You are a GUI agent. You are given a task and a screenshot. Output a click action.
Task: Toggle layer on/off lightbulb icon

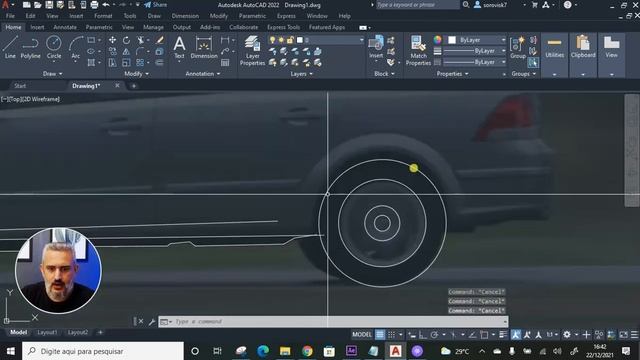[272, 40]
